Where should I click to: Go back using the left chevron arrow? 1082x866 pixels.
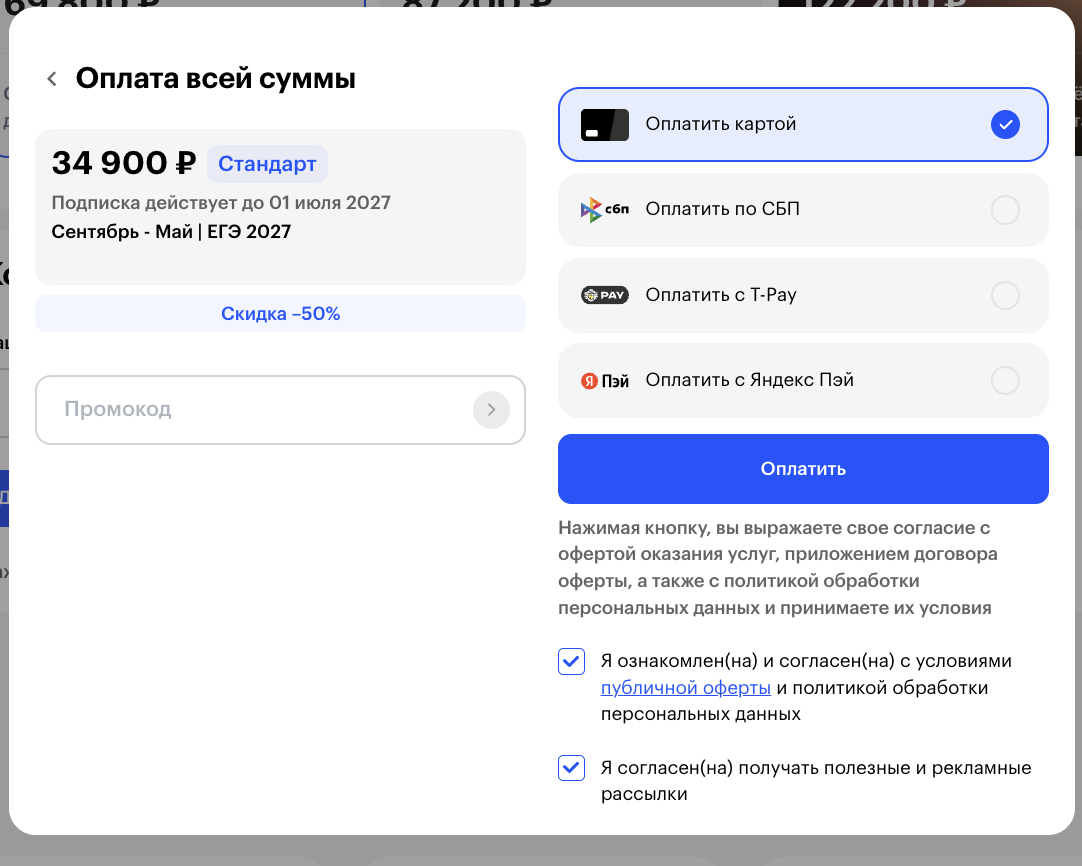[x=52, y=79]
